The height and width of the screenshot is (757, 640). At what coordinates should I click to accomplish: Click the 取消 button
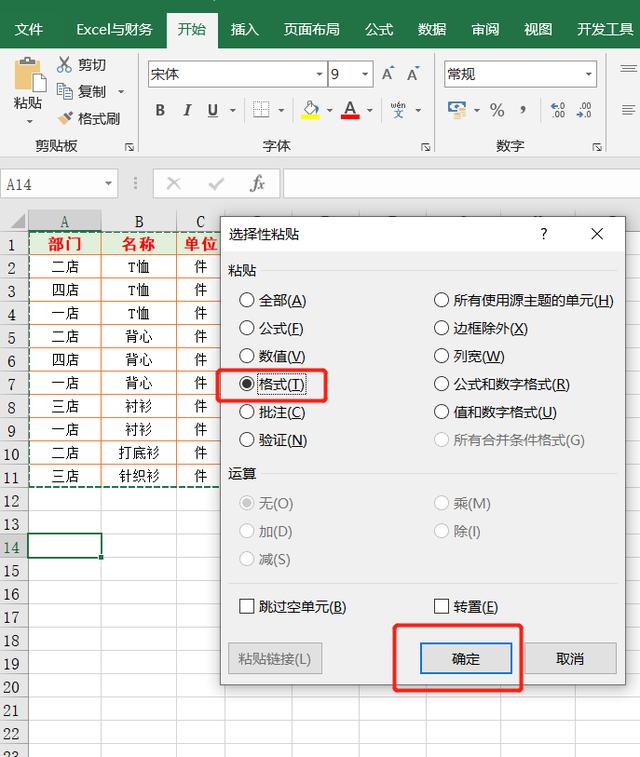[x=570, y=658]
